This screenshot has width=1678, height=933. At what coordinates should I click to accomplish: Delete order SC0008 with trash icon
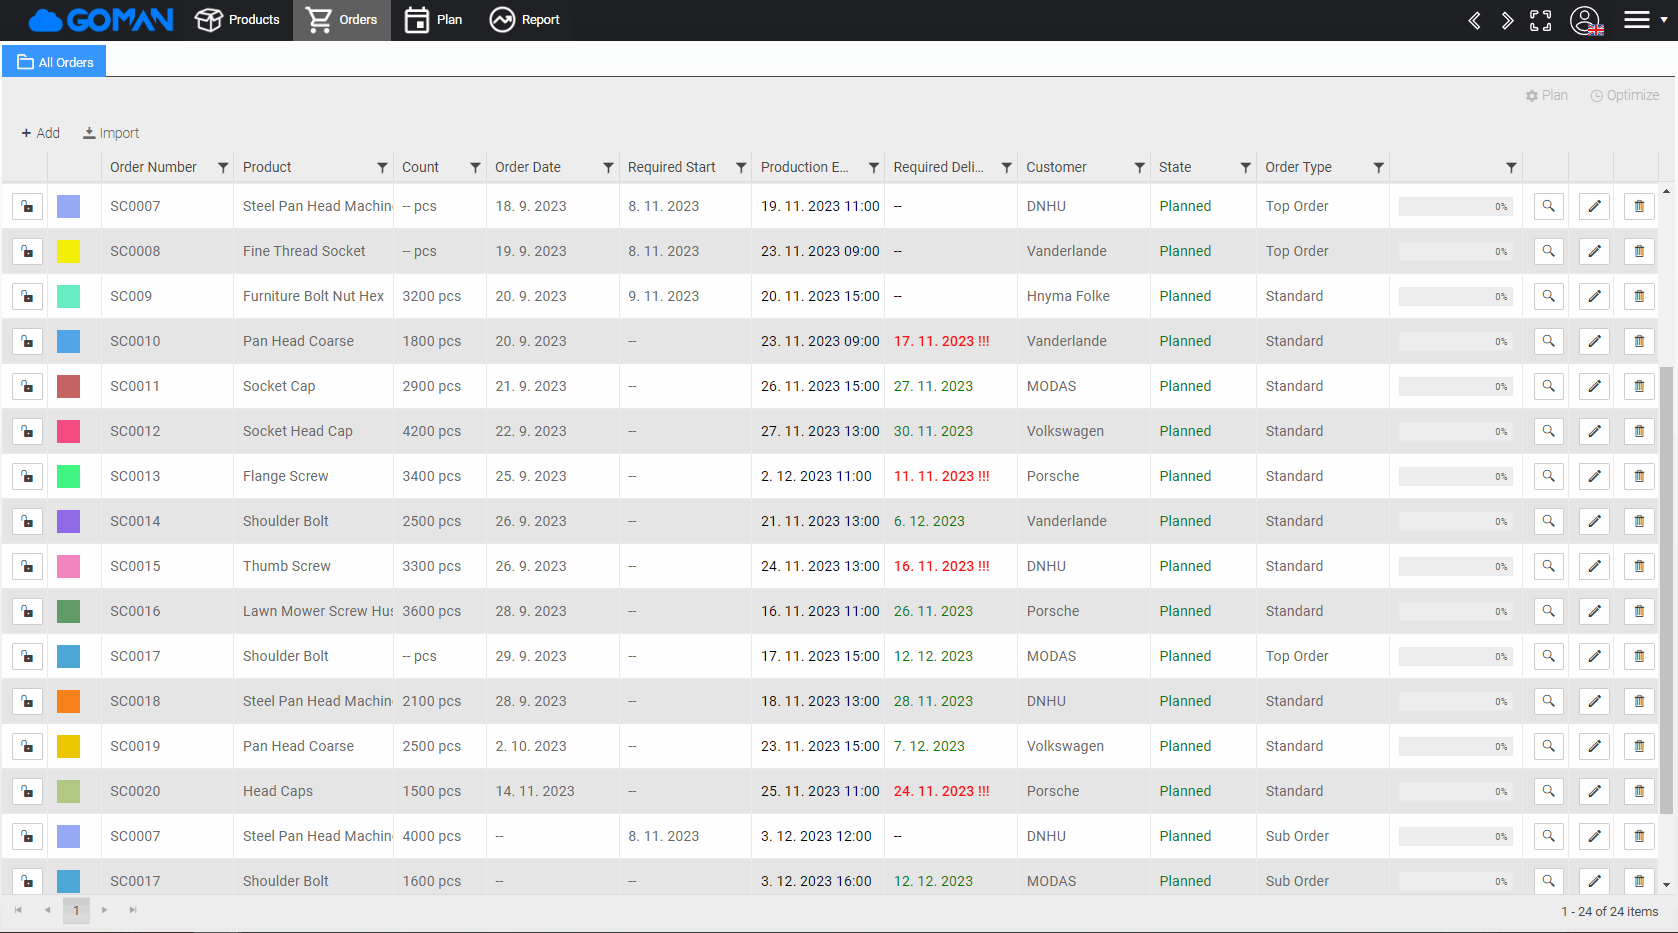tap(1639, 251)
